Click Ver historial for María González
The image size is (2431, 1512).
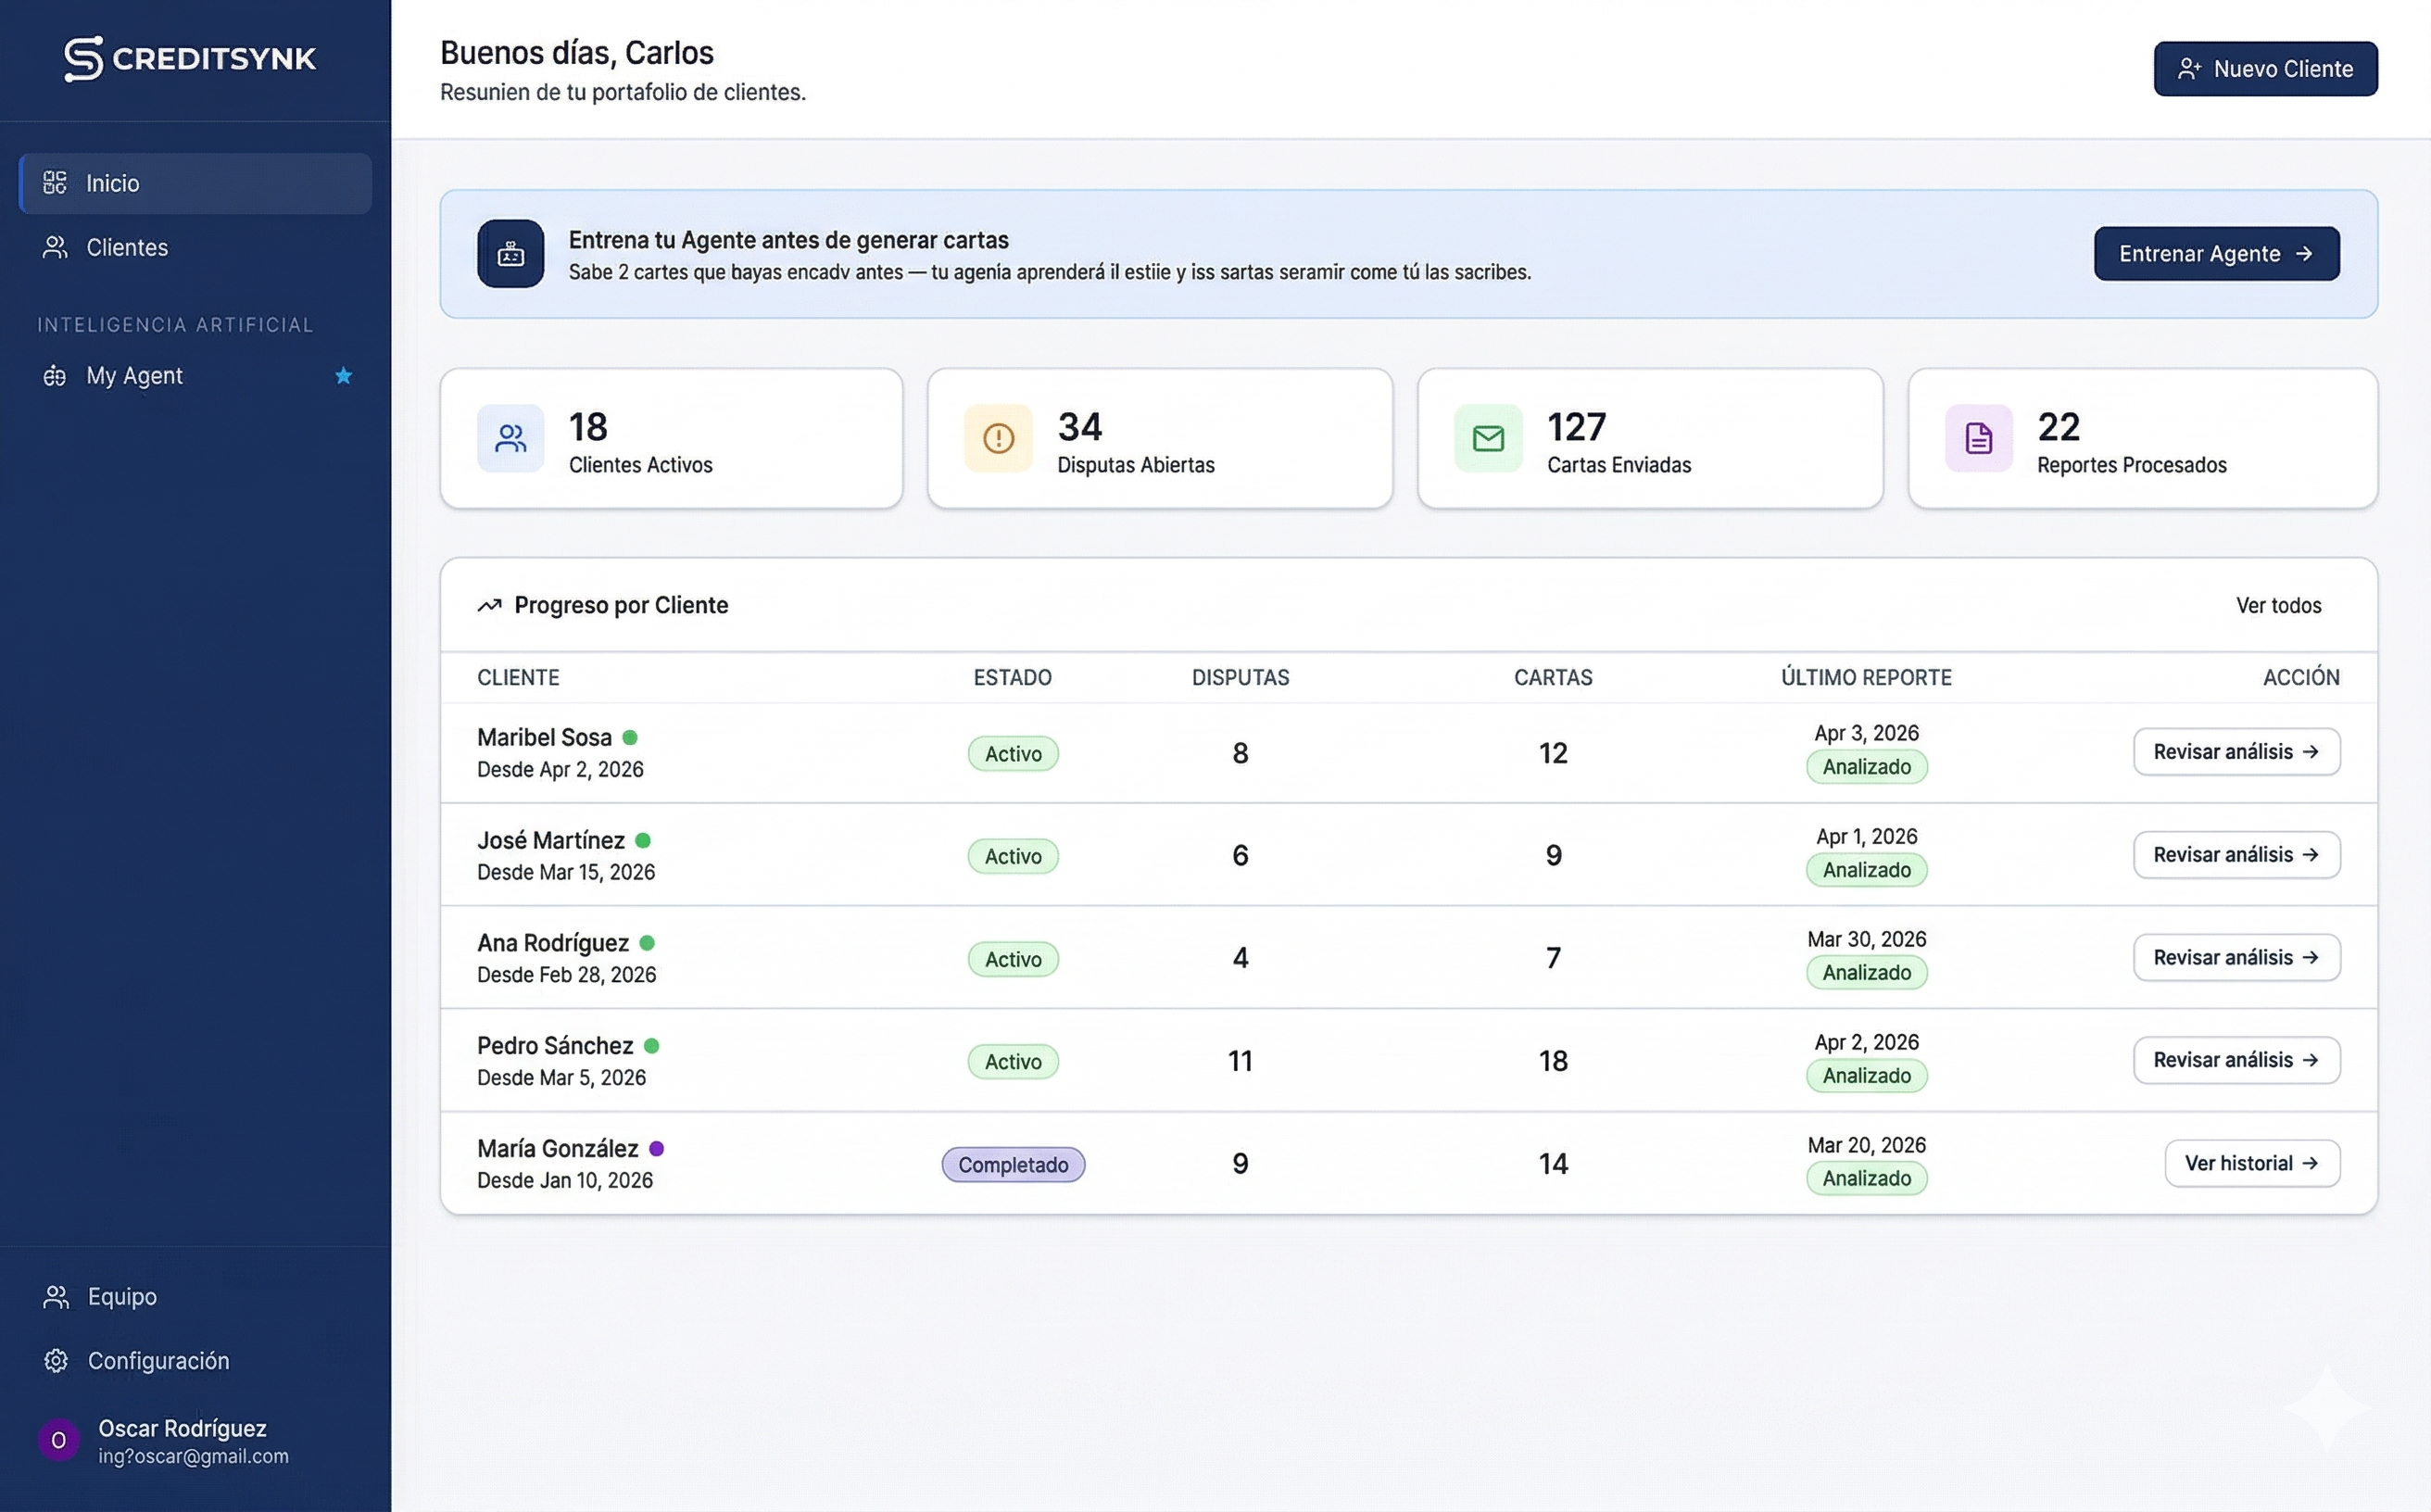tap(2252, 1163)
